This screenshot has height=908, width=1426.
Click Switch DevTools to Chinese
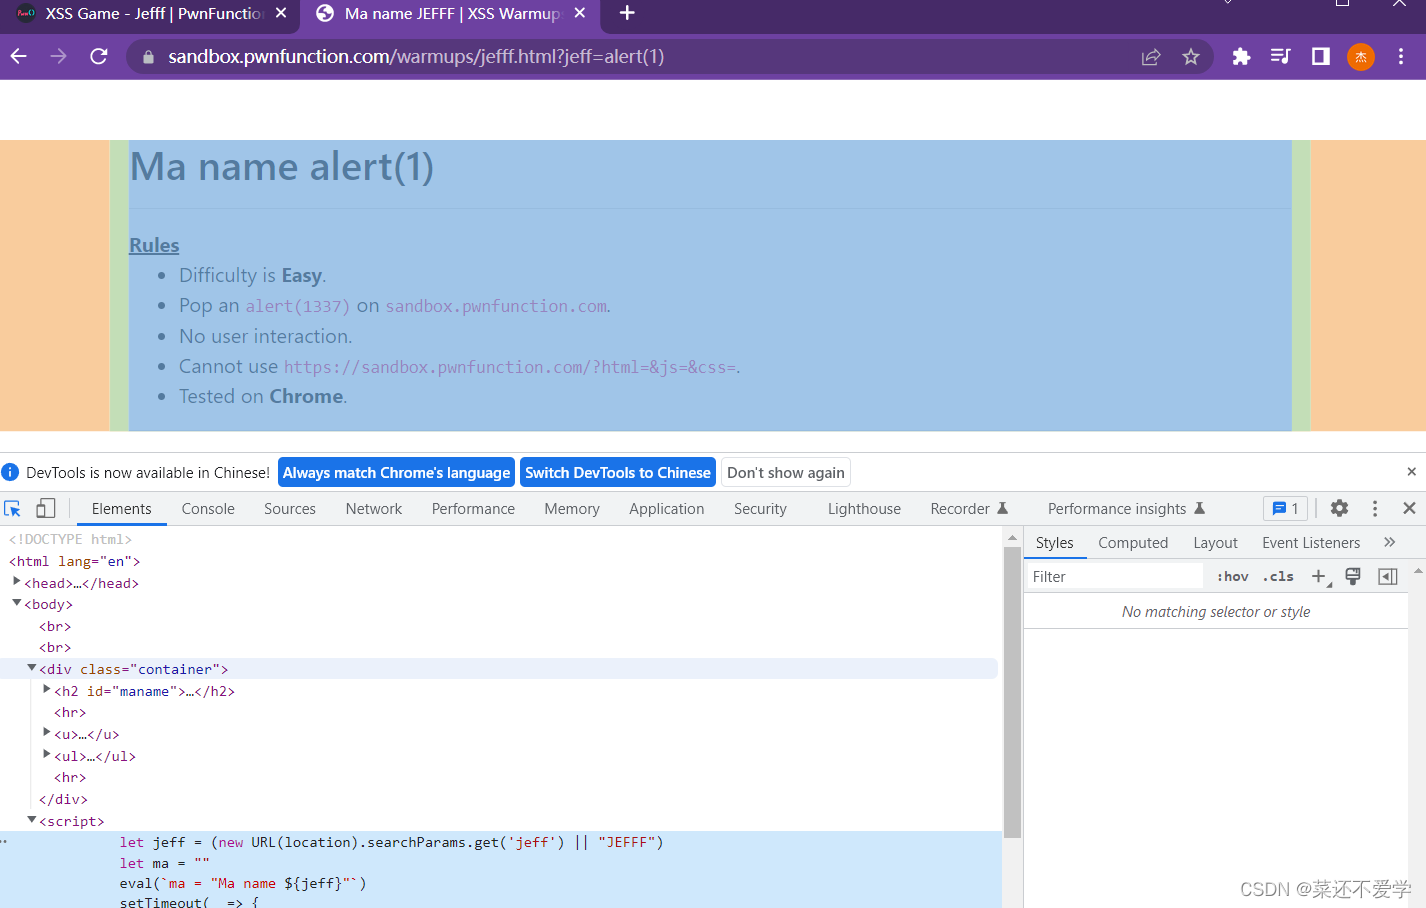618,473
